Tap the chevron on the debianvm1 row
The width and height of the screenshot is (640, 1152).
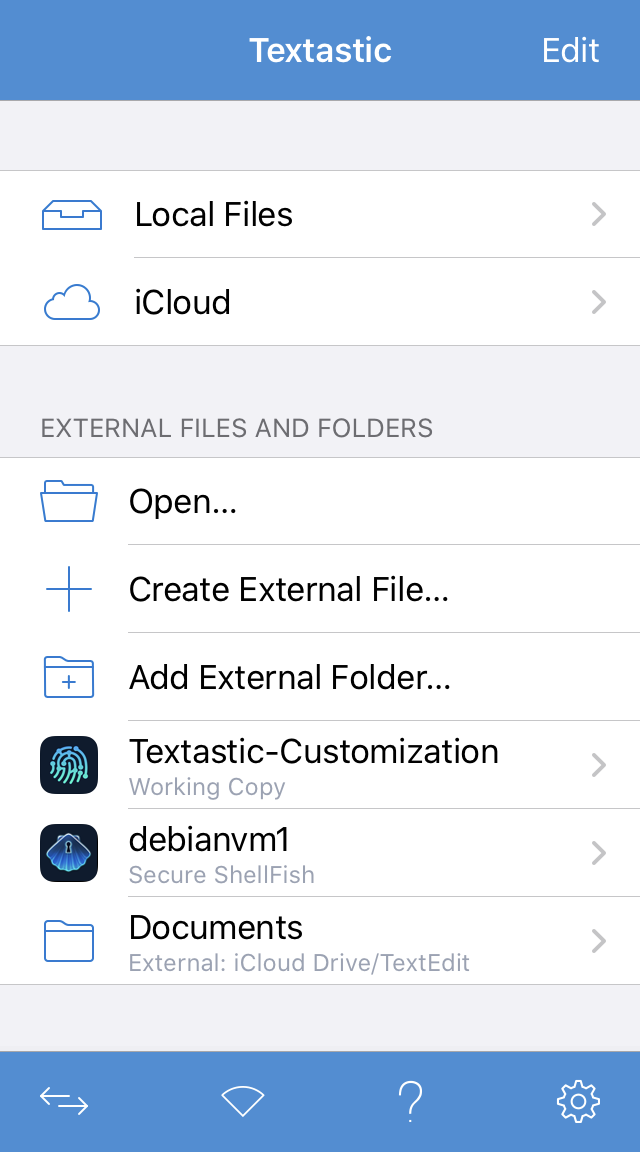click(600, 853)
